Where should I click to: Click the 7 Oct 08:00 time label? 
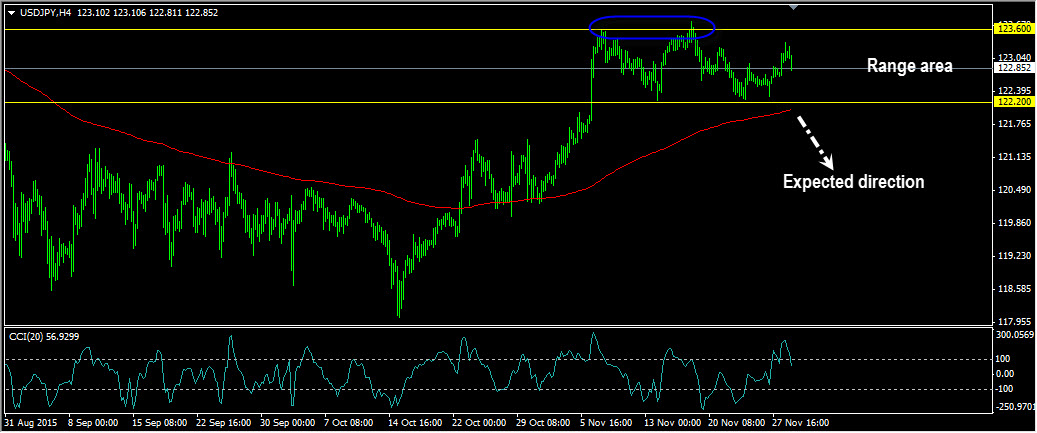pyautogui.click(x=351, y=422)
